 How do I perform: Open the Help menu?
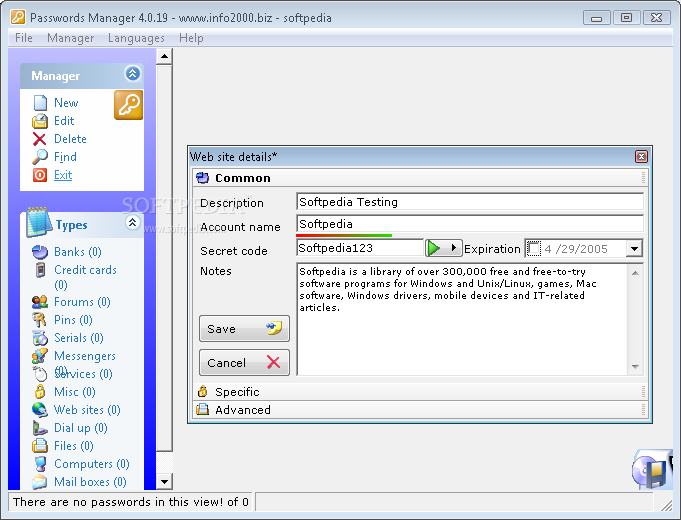point(191,38)
